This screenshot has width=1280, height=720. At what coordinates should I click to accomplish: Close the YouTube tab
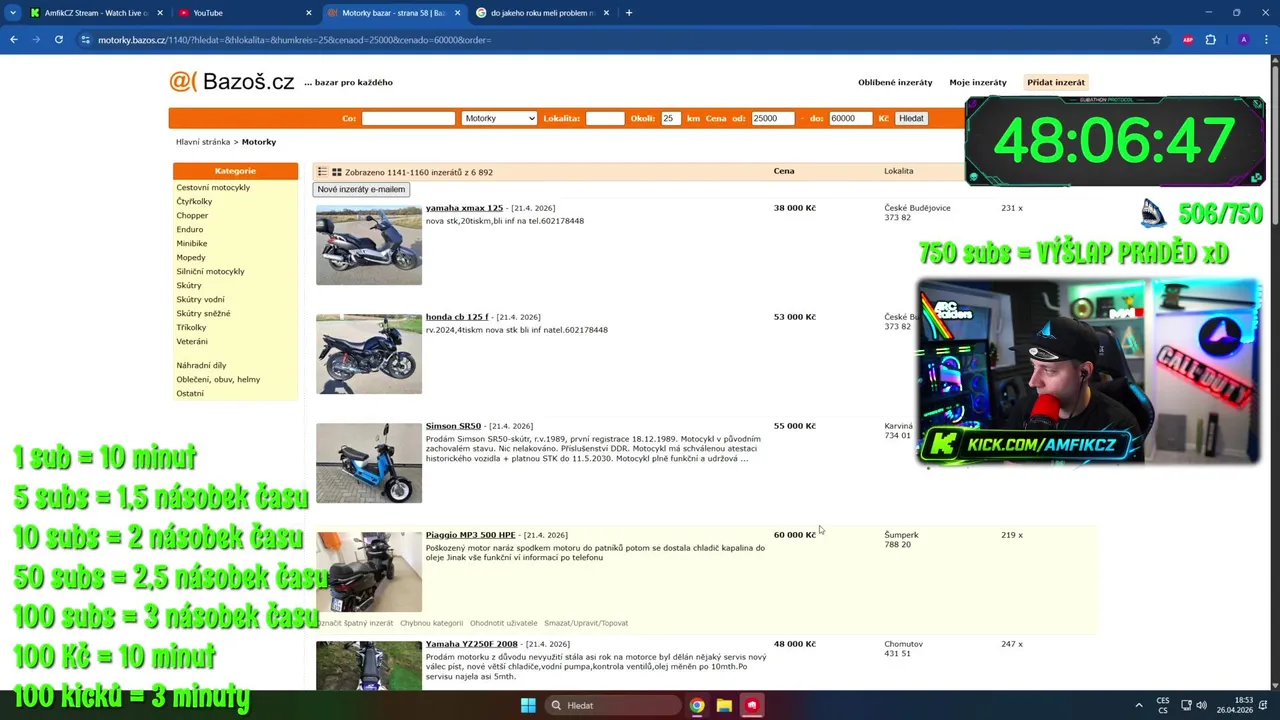(x=308, y=13)
